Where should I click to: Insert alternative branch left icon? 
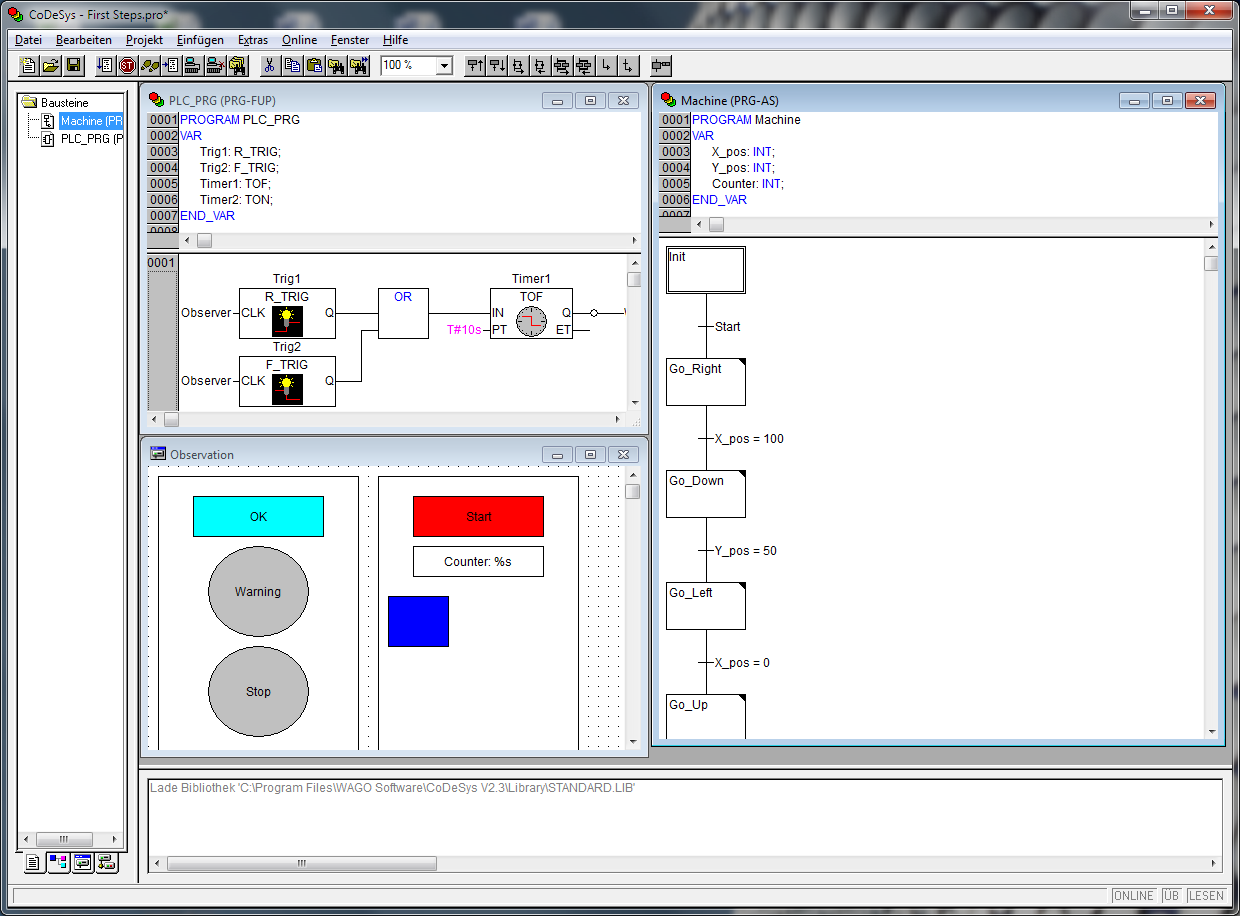[540, 66]
